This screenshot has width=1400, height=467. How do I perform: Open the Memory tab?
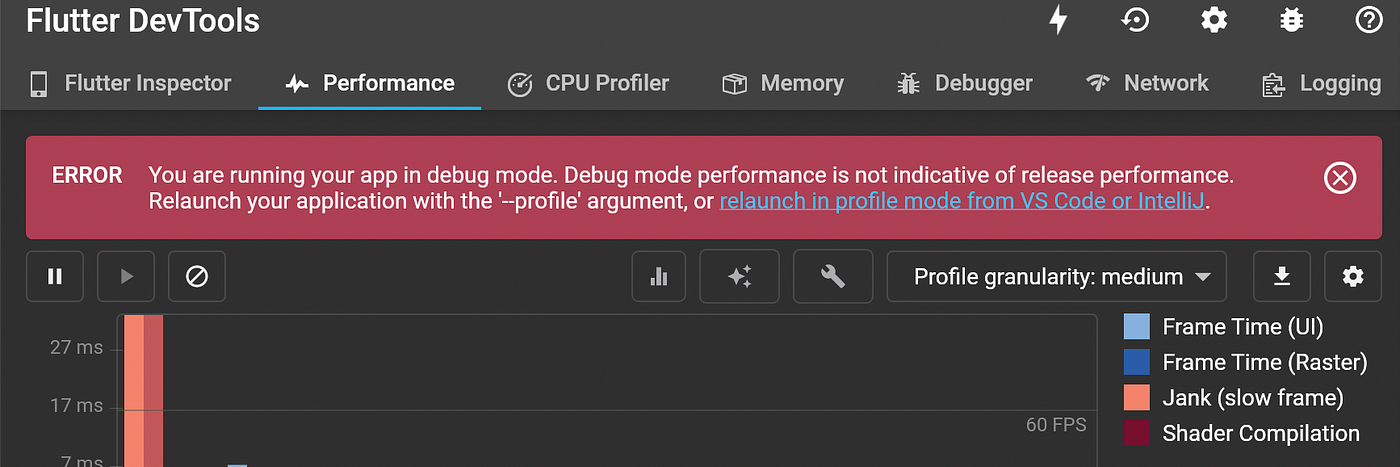point(783,83)
